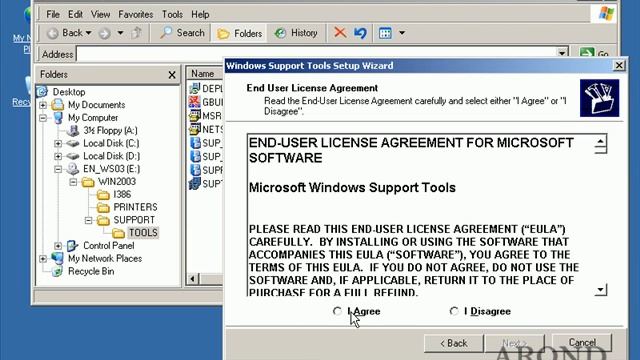Click the Local Disk (D:) drive icon

click(73, 156)
